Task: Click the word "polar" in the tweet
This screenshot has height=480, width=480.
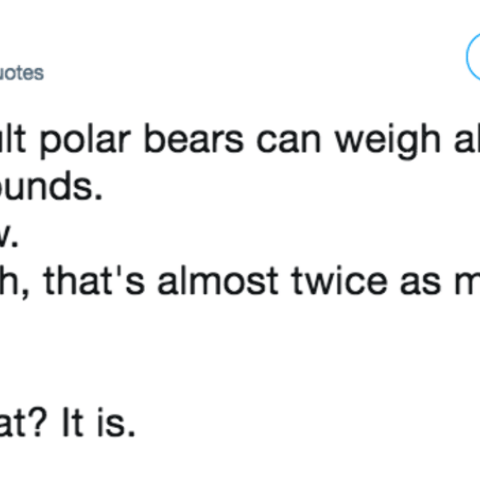Action: (85, 140)
